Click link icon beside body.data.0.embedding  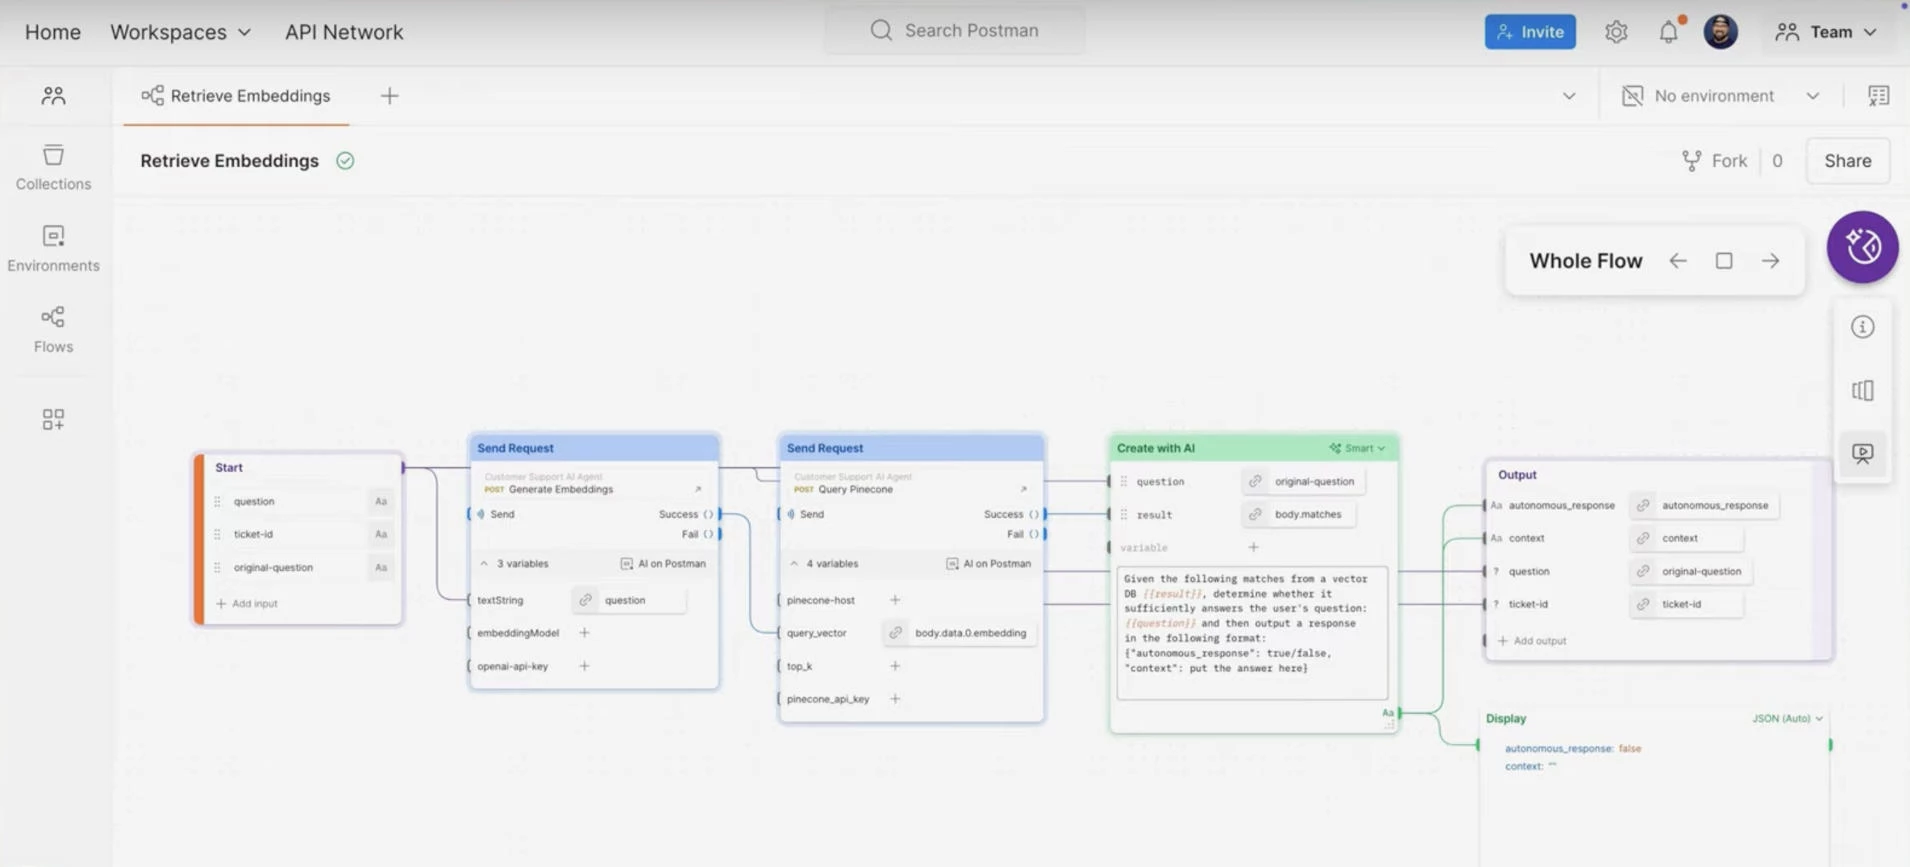896,633
